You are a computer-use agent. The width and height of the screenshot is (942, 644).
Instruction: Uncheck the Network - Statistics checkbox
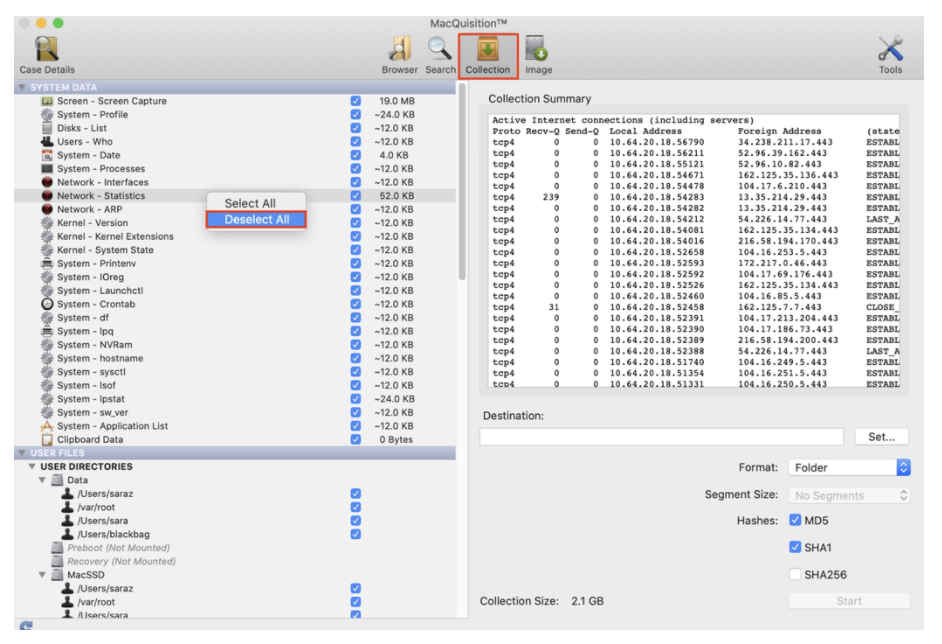pos(356,196)
